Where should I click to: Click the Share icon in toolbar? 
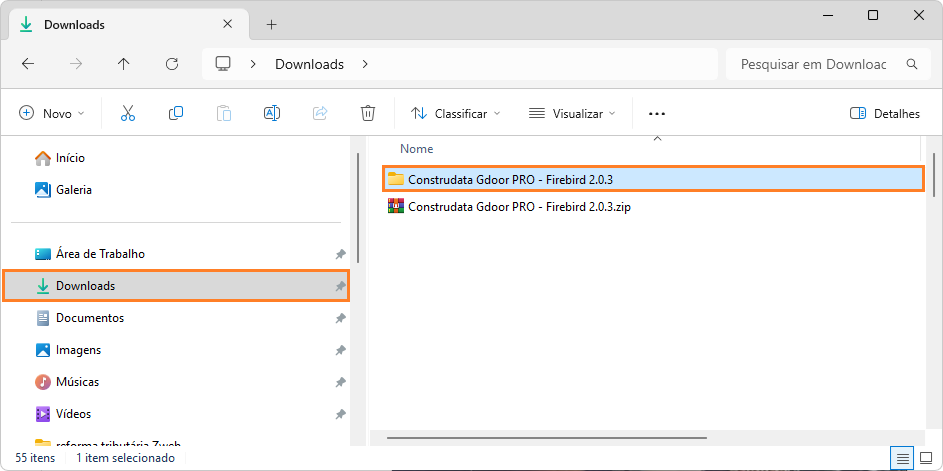(320, 113)
